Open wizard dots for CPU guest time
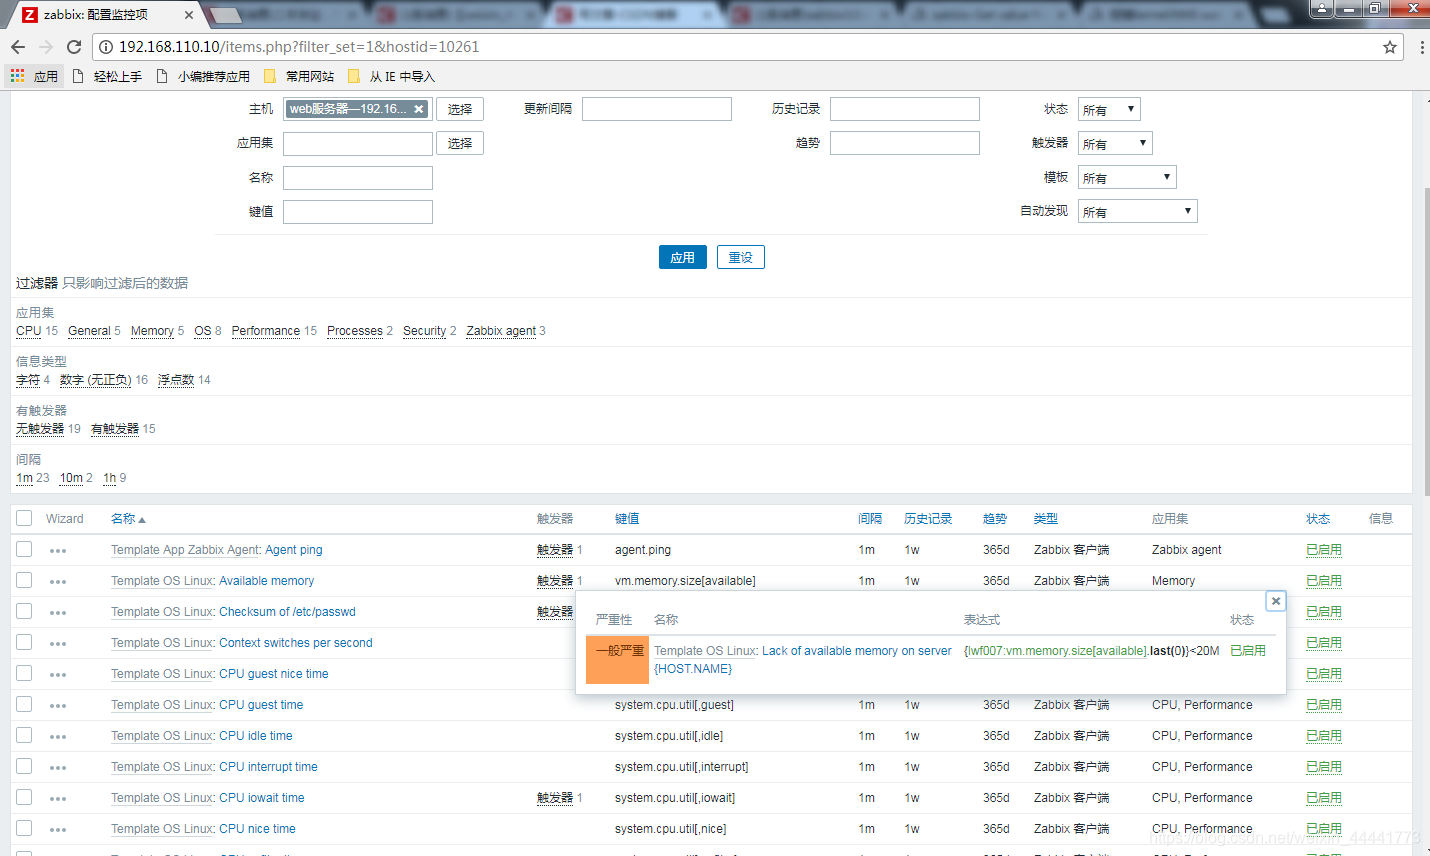The height and width of the screenshot is (856, 1430). point(58,705)
